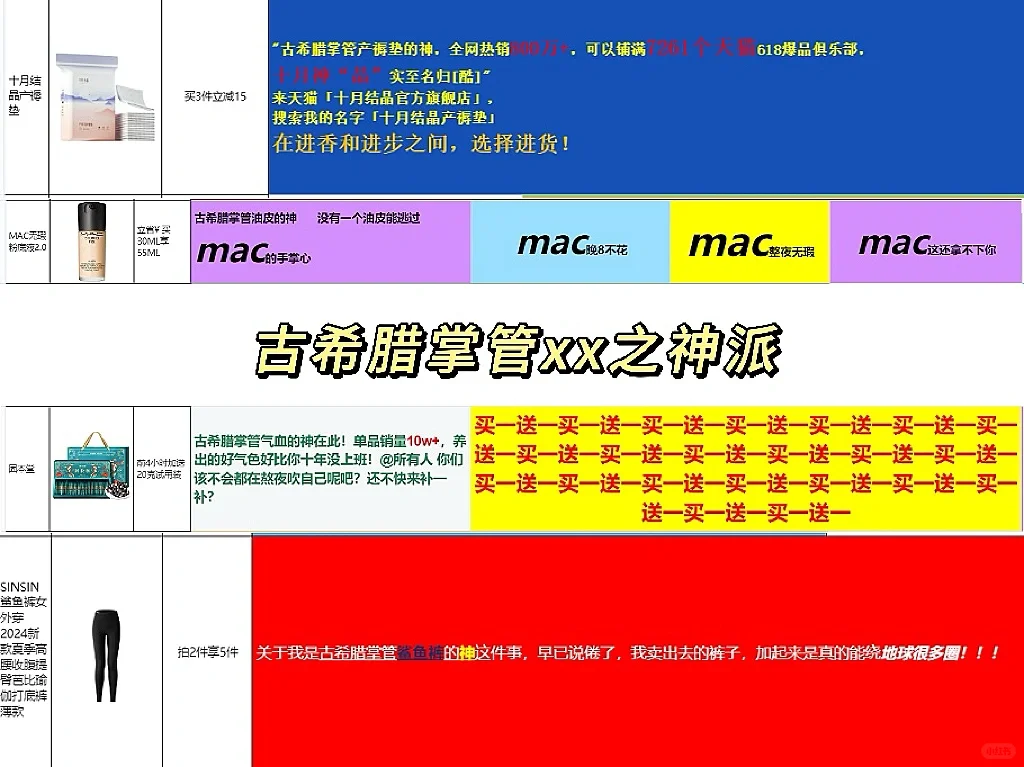This screenshot has height=767, width=1024.
Task: Click the underlined 鲨鱼裤 link text
Action: click(x=420, y=652)
